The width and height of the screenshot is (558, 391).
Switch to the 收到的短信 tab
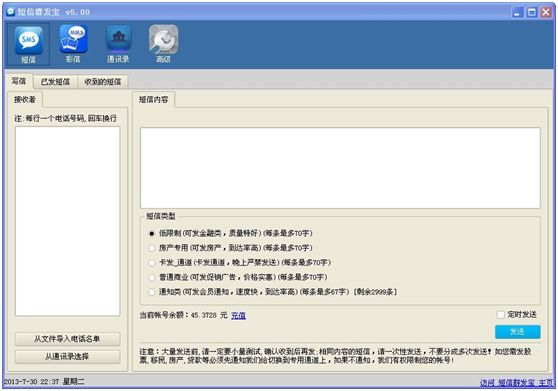point(102,82)
